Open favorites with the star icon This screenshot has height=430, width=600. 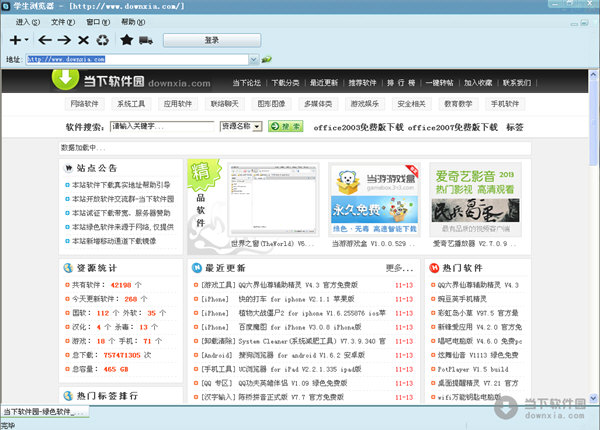point(127,39)
